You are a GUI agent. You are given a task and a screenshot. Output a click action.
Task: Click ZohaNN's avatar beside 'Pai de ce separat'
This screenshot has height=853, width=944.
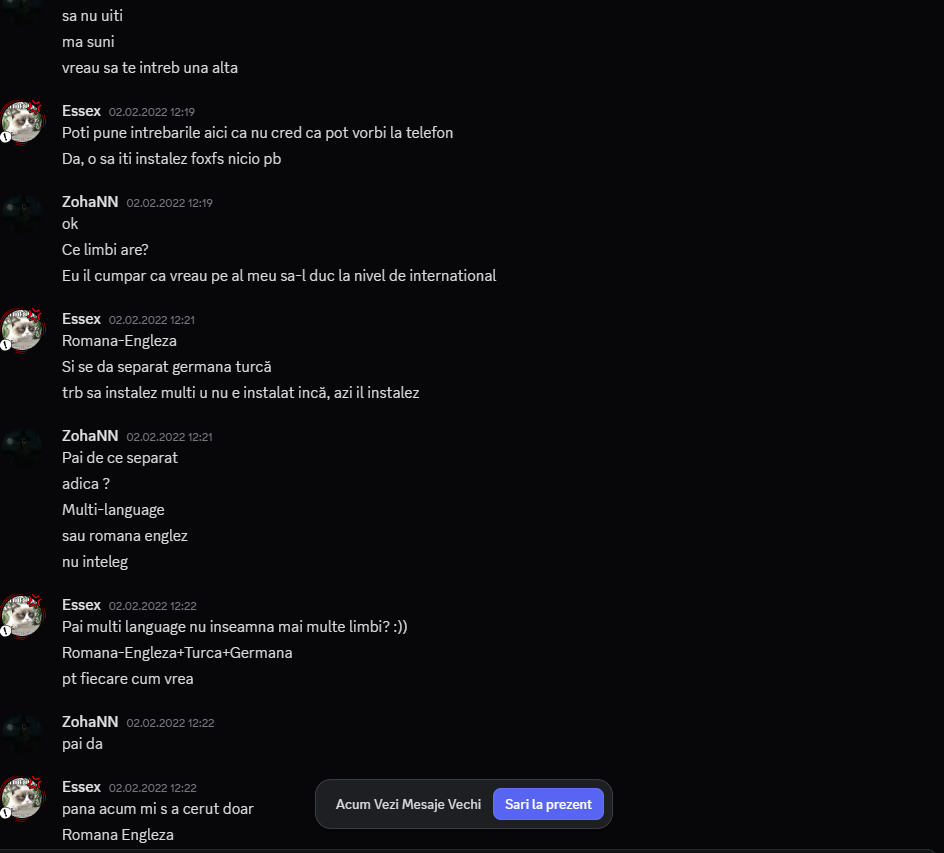[22, 446]
